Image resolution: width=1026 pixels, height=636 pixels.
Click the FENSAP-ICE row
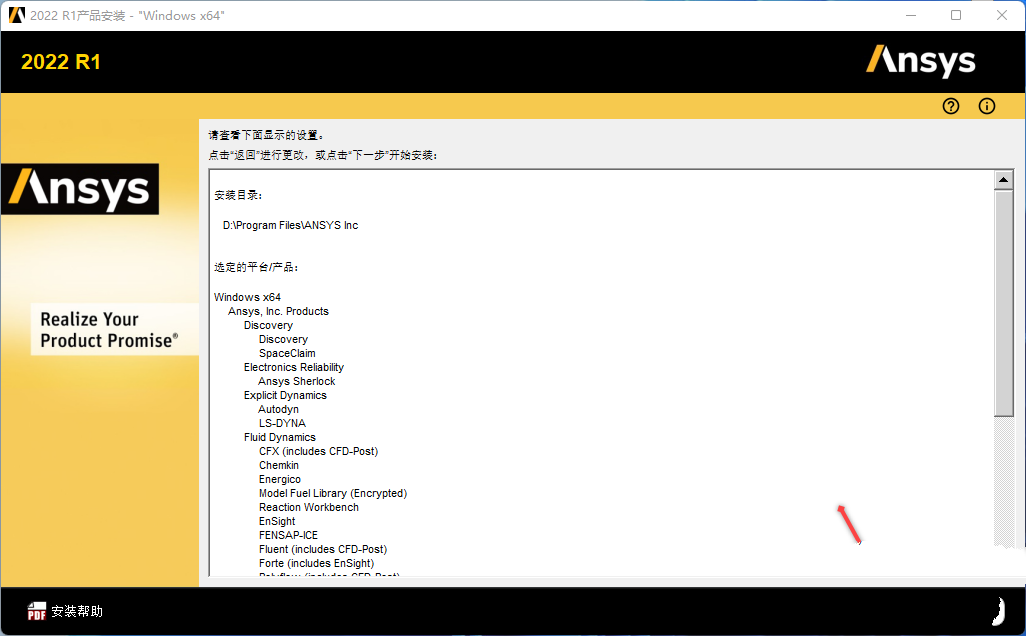point(288,535)
